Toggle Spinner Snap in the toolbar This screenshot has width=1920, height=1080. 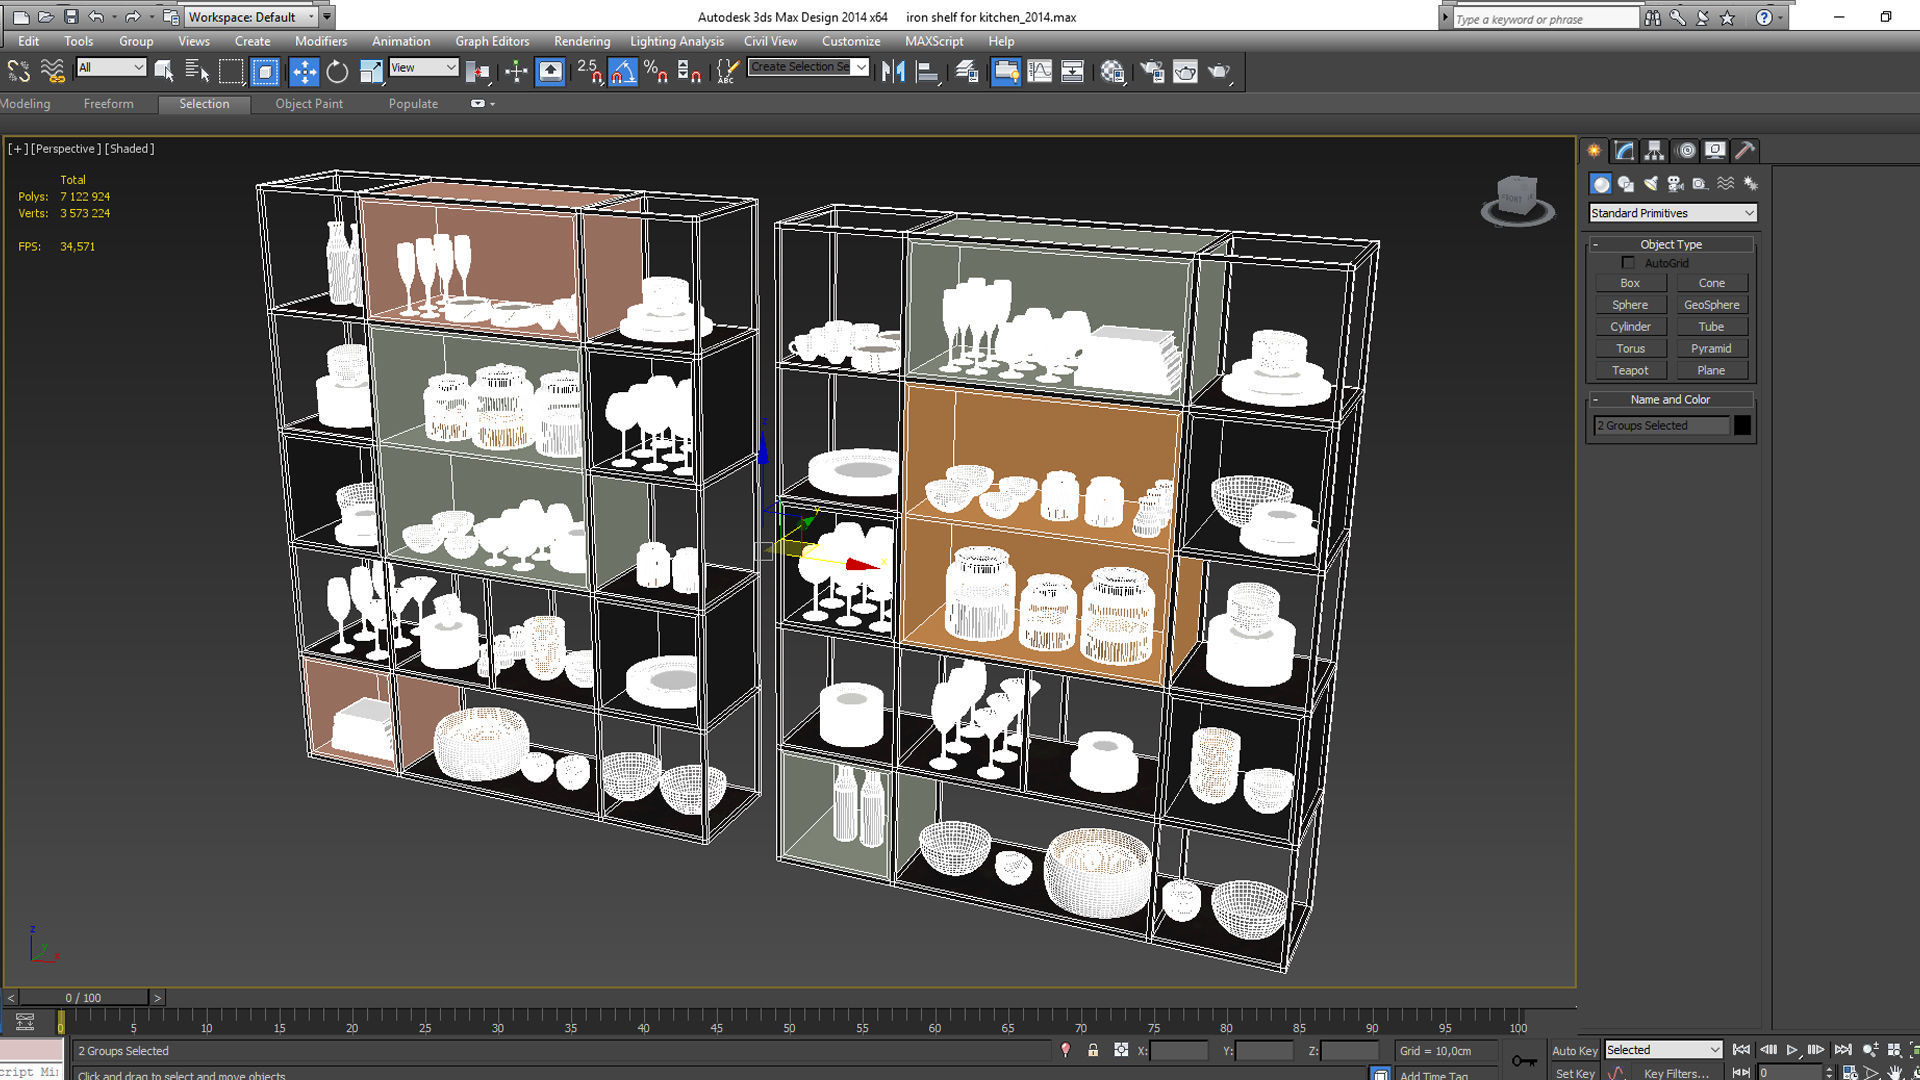click(689, 71)
